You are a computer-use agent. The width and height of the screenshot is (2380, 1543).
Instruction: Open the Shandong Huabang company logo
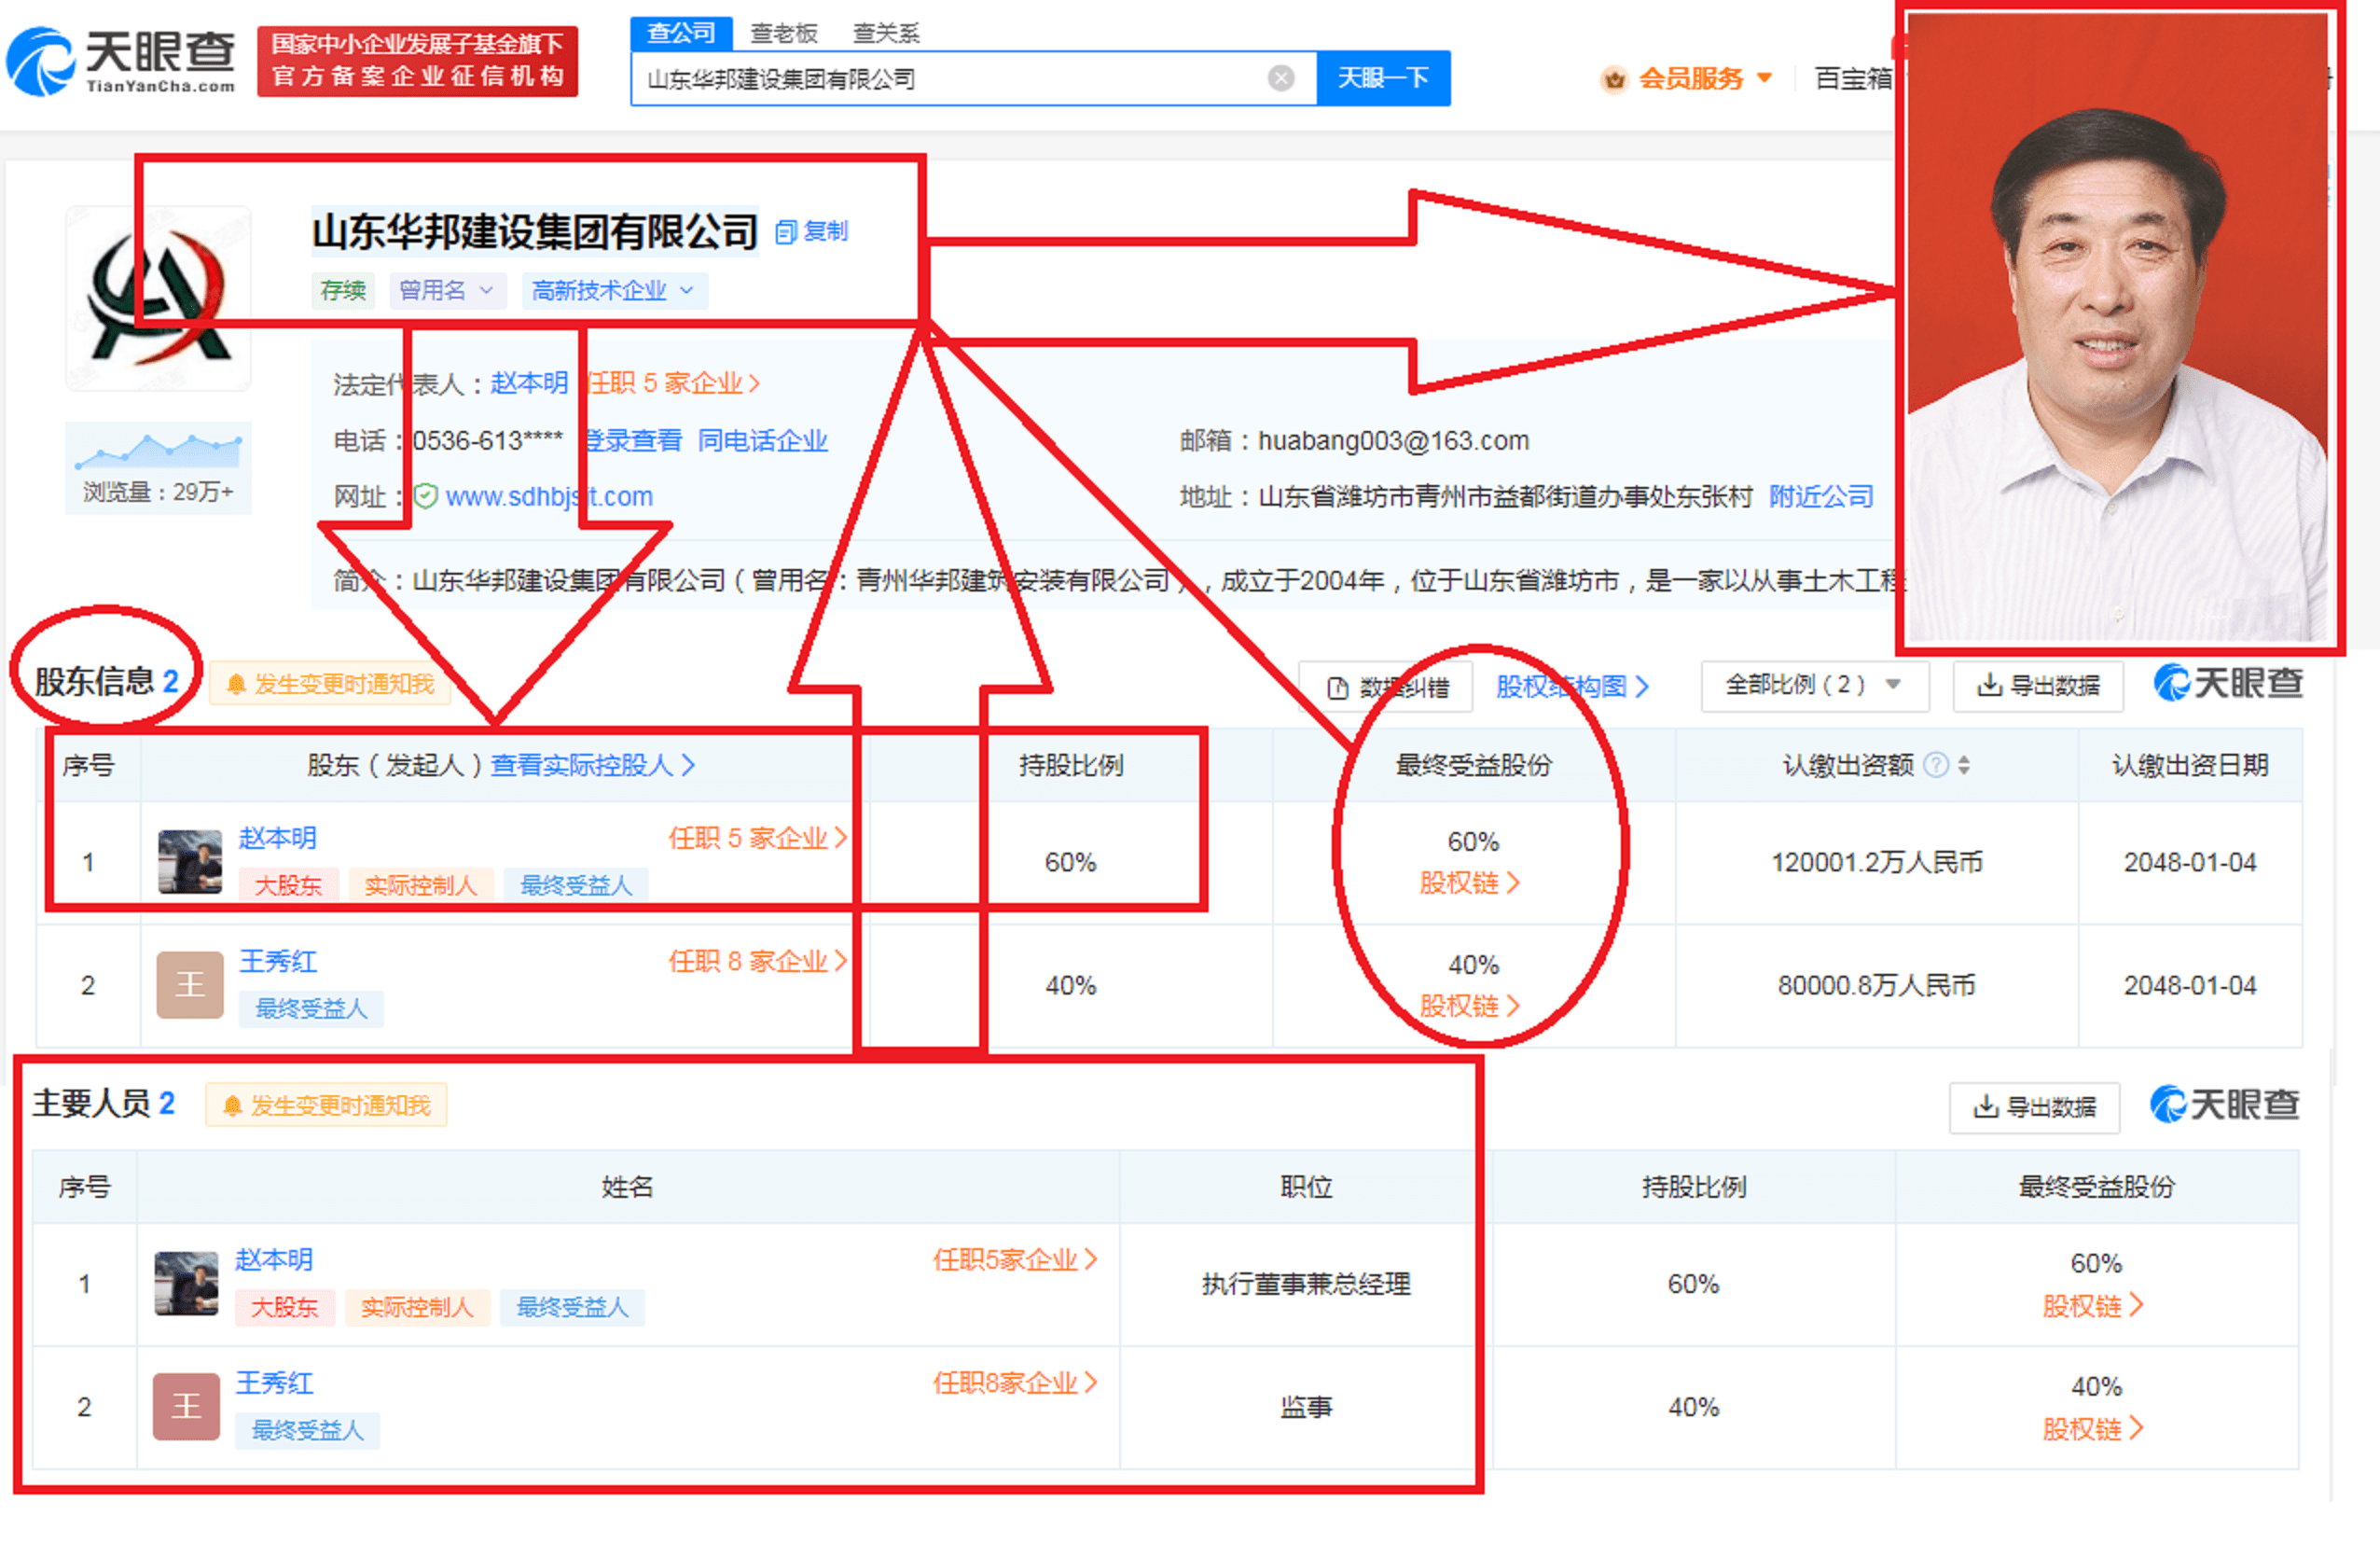(158, 298)
